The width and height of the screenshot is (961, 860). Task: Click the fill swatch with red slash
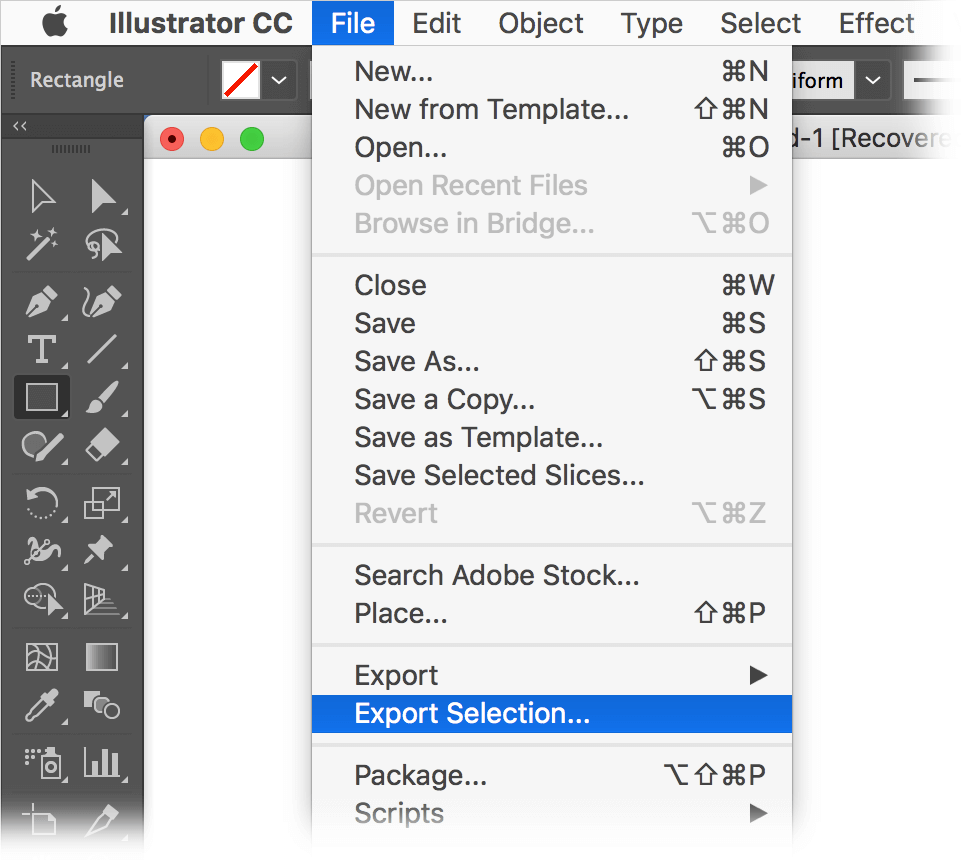[x=241, y=80]
